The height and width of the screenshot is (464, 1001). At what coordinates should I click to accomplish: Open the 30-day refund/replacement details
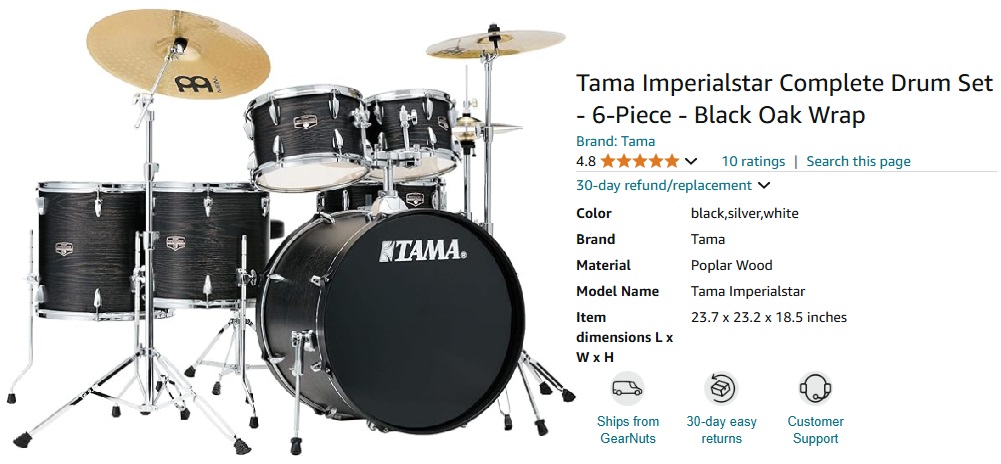tap(664, 186)
